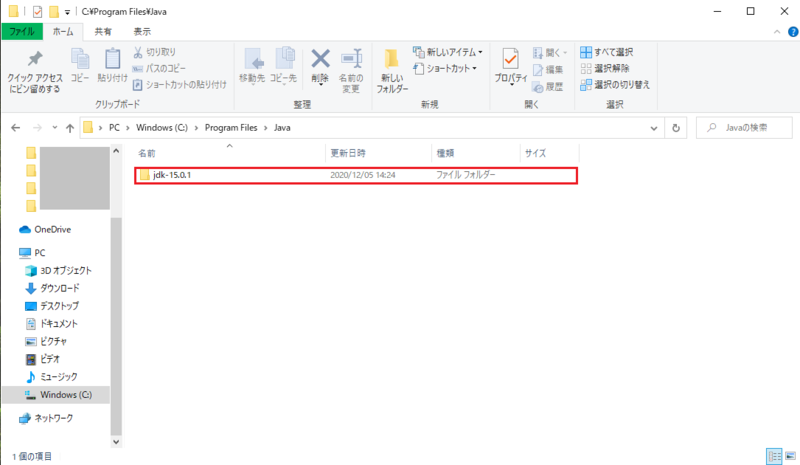Click navigation pane scrollbar down arrow
The image size is (800, 465).
click(116, 442)
